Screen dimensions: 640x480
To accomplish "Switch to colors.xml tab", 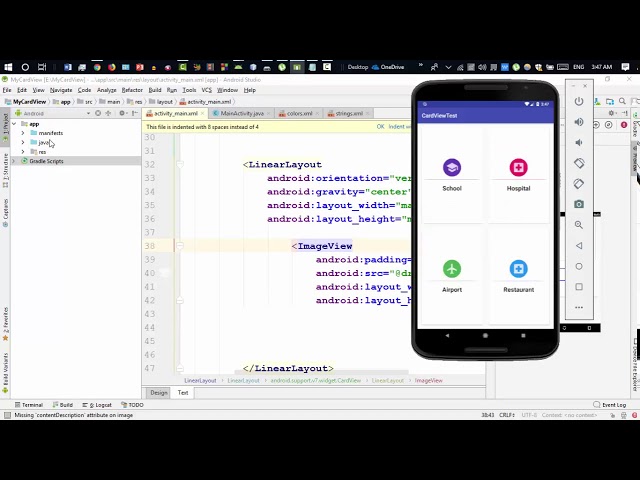I will [x=299, y=113].
